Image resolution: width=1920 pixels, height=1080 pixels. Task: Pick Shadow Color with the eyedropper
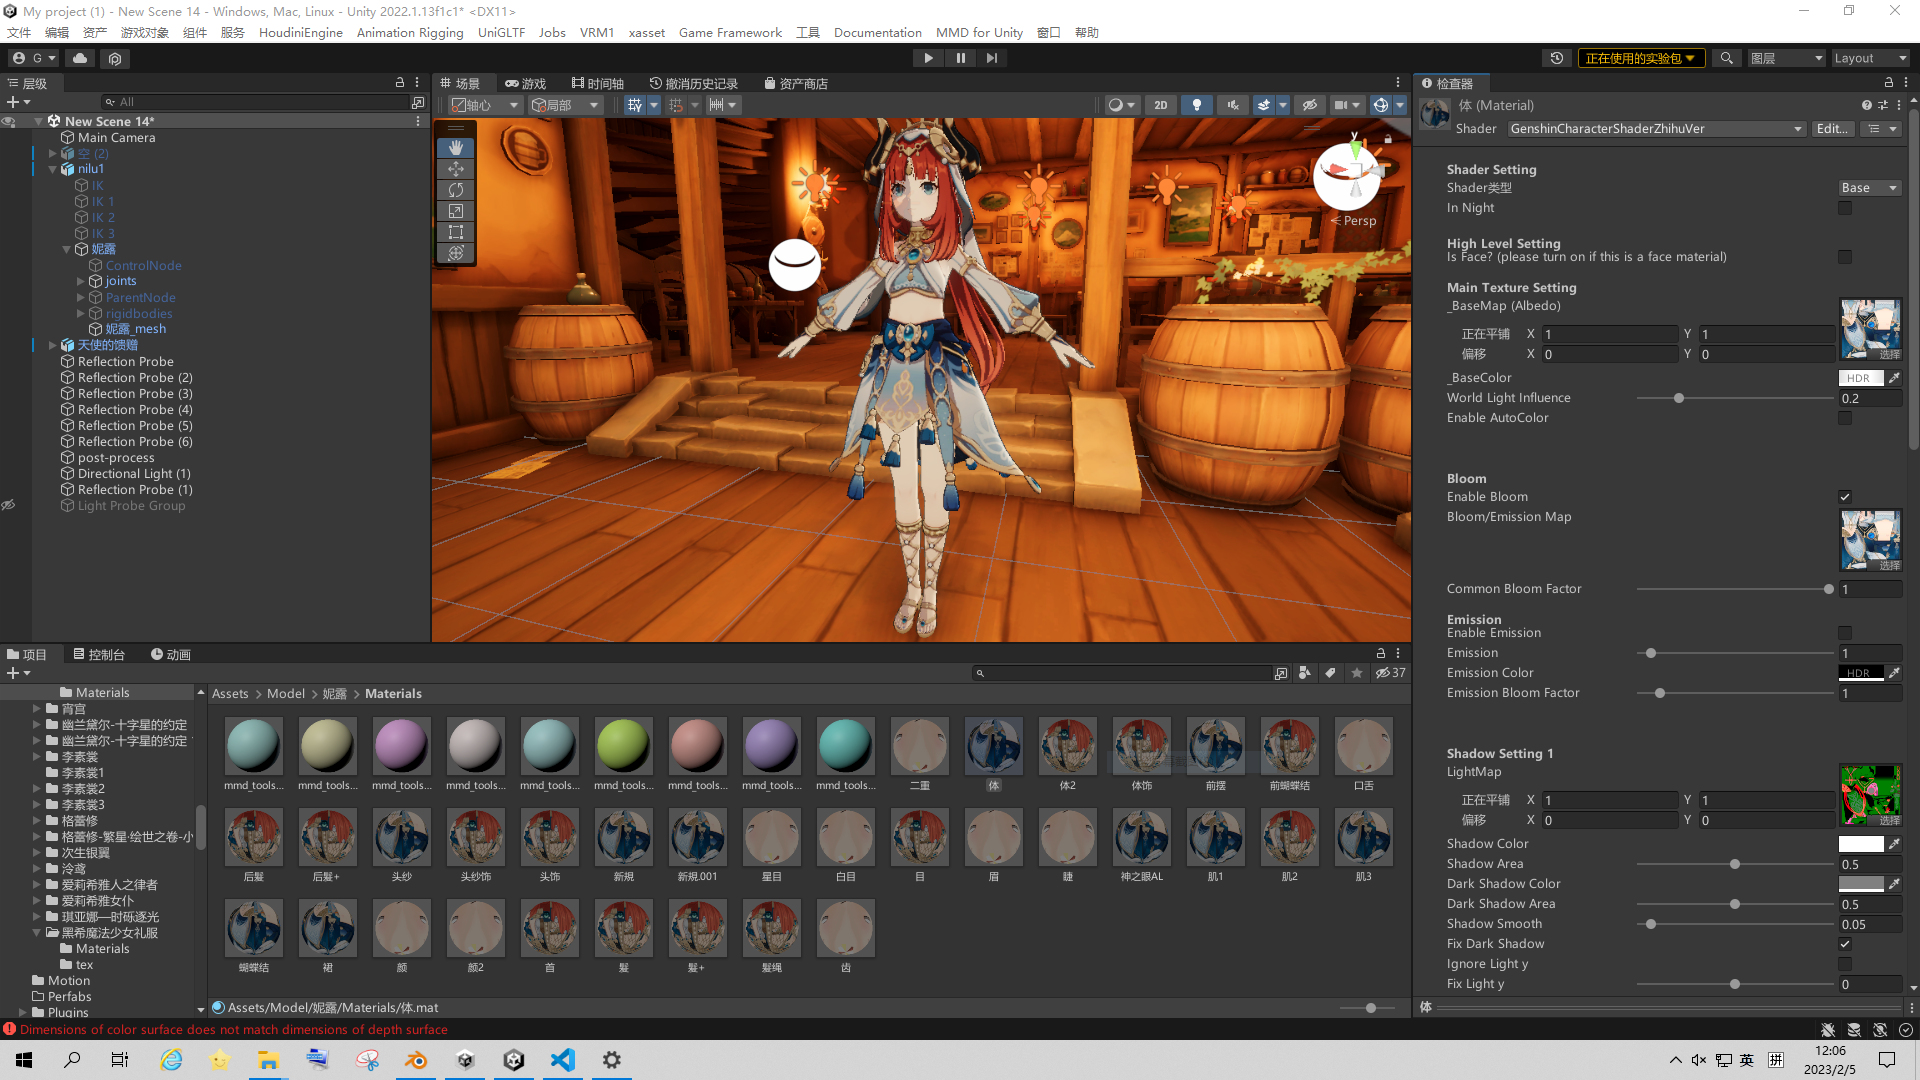pyautogui.click(x=1894, y=844)
